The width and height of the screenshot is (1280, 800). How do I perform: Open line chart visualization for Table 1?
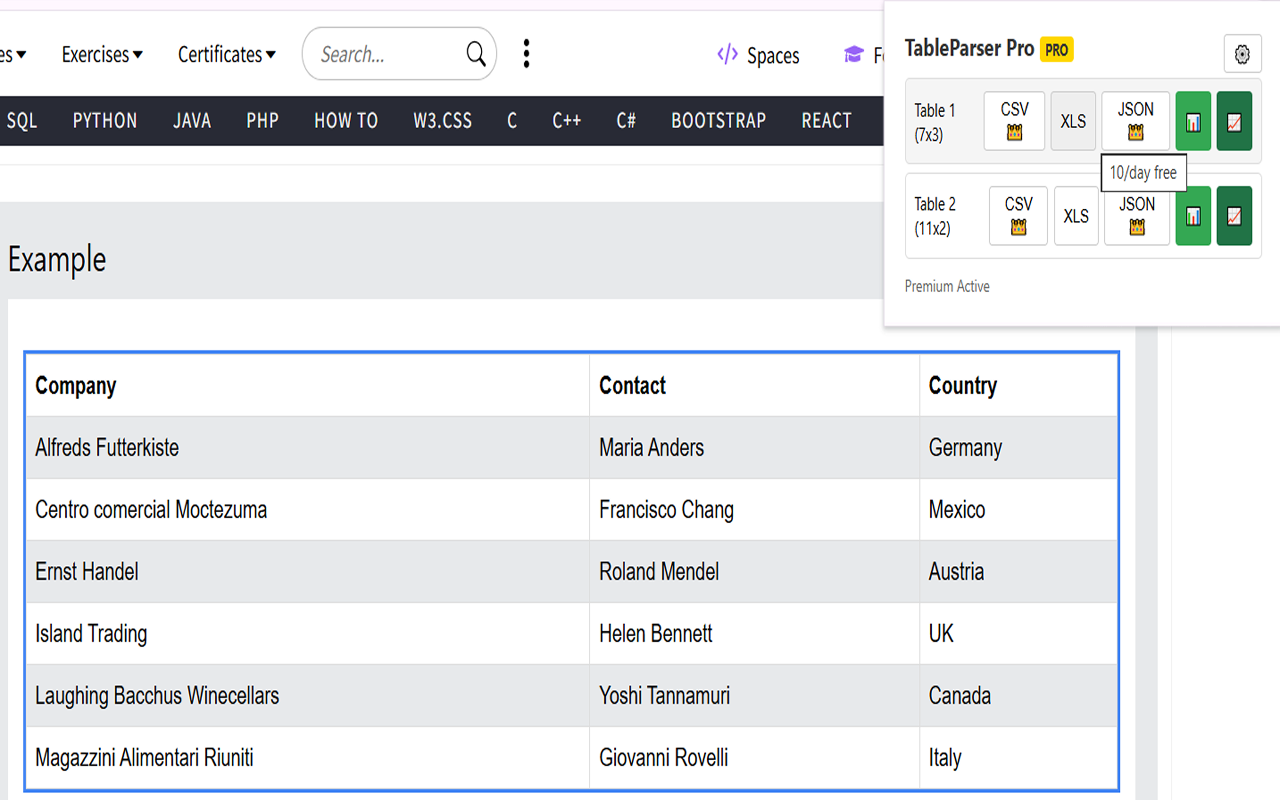coord(1234,120)
